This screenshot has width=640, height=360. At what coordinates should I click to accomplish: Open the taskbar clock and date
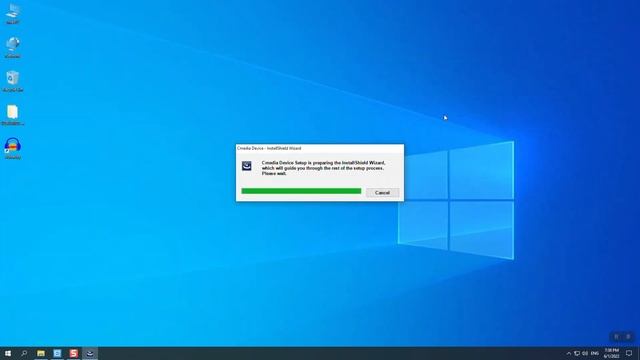point(611,353)
